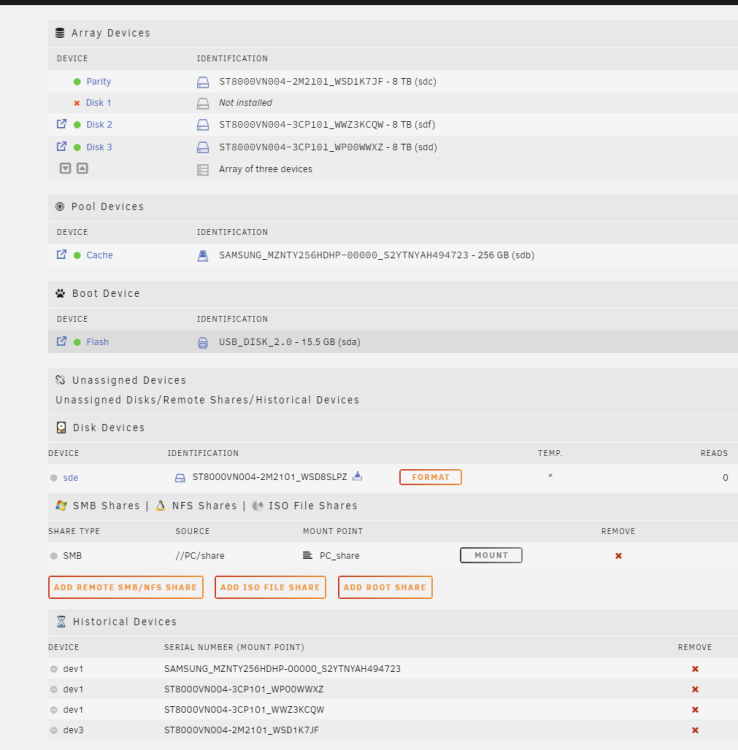Click the ISO File Shares disc icon
The height and width of the screenshot is (750, 738).
coord(258,506)
